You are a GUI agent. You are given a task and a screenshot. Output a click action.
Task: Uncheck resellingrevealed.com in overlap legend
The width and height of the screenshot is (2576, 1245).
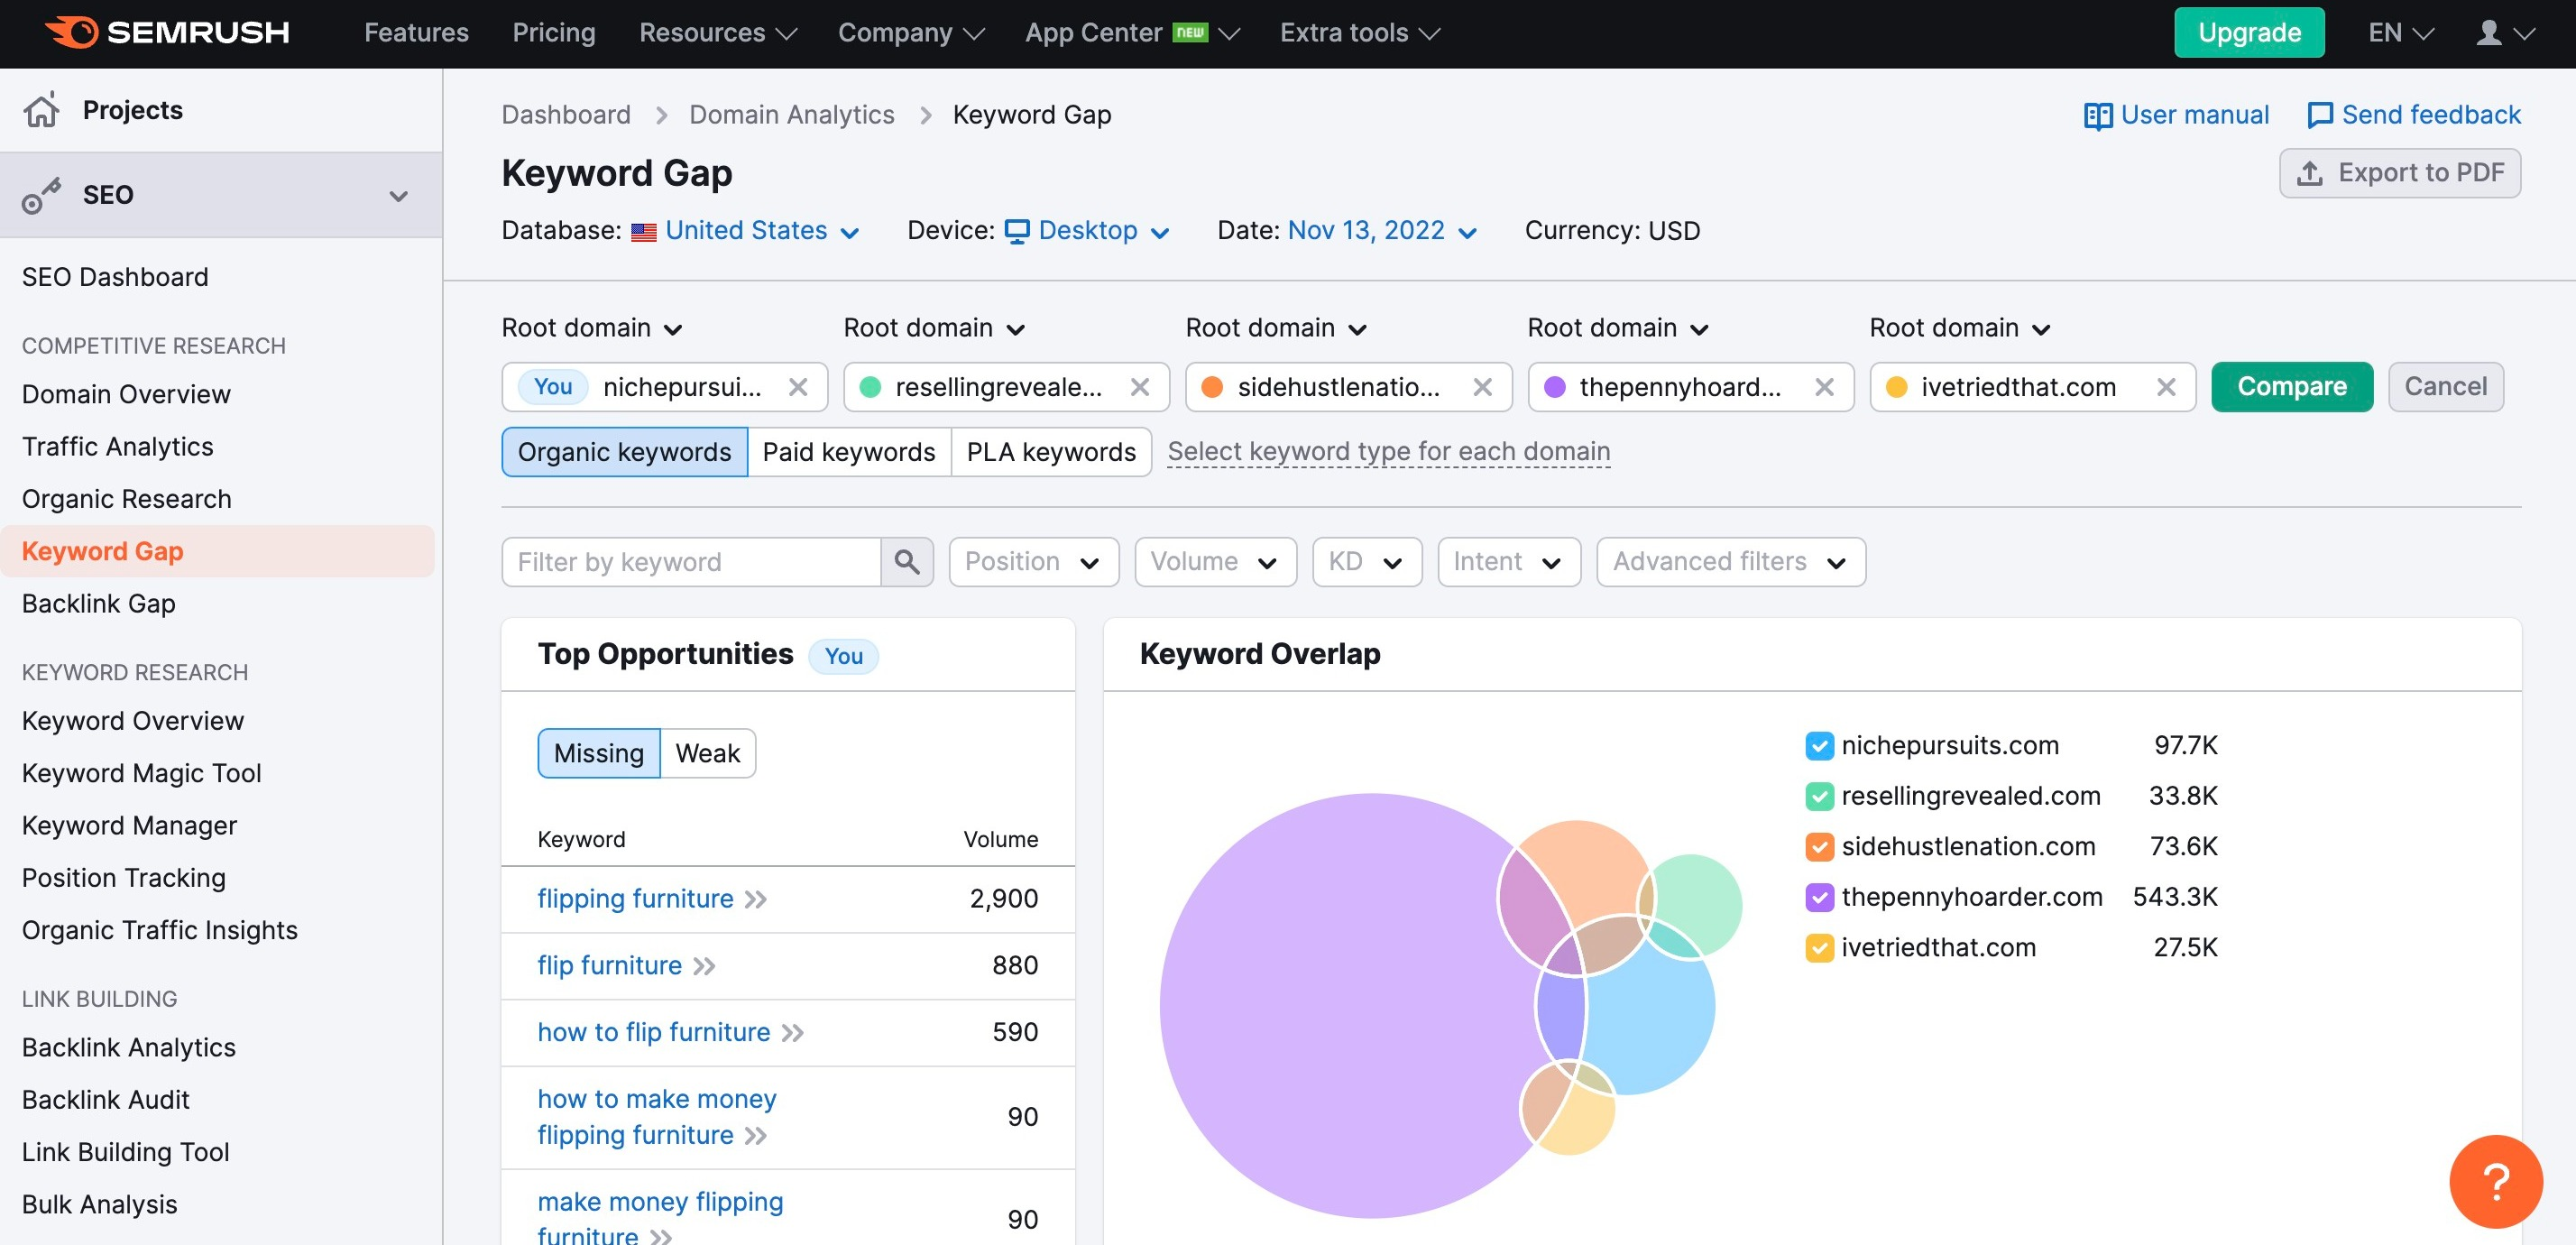click(1820, 797)
